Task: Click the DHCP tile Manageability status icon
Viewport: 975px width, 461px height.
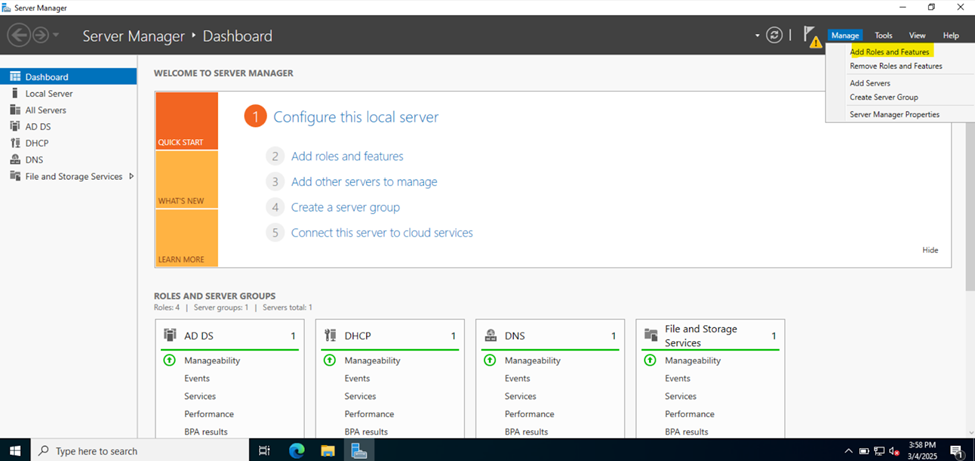Action: point(330,360)
